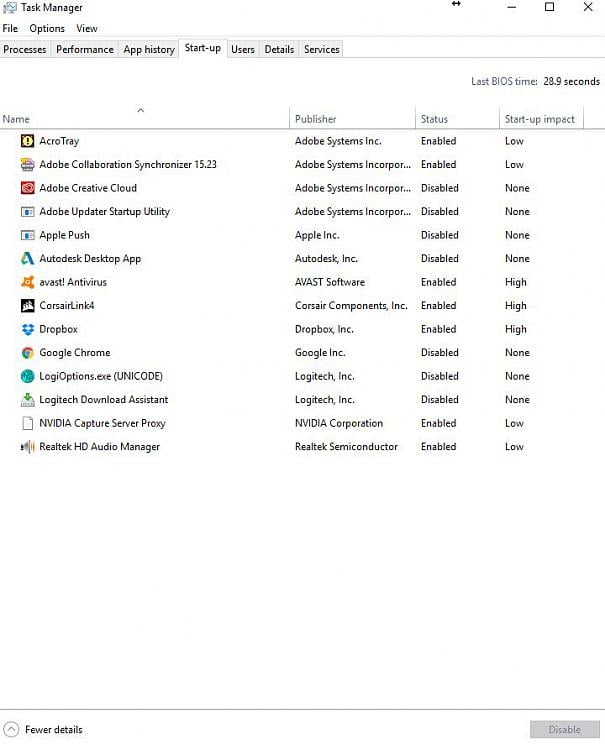The image size is (605, 750).
Task: Click 'Google Inc.' publisher cell
Action: pyautogui.click(x=320, y=353)
